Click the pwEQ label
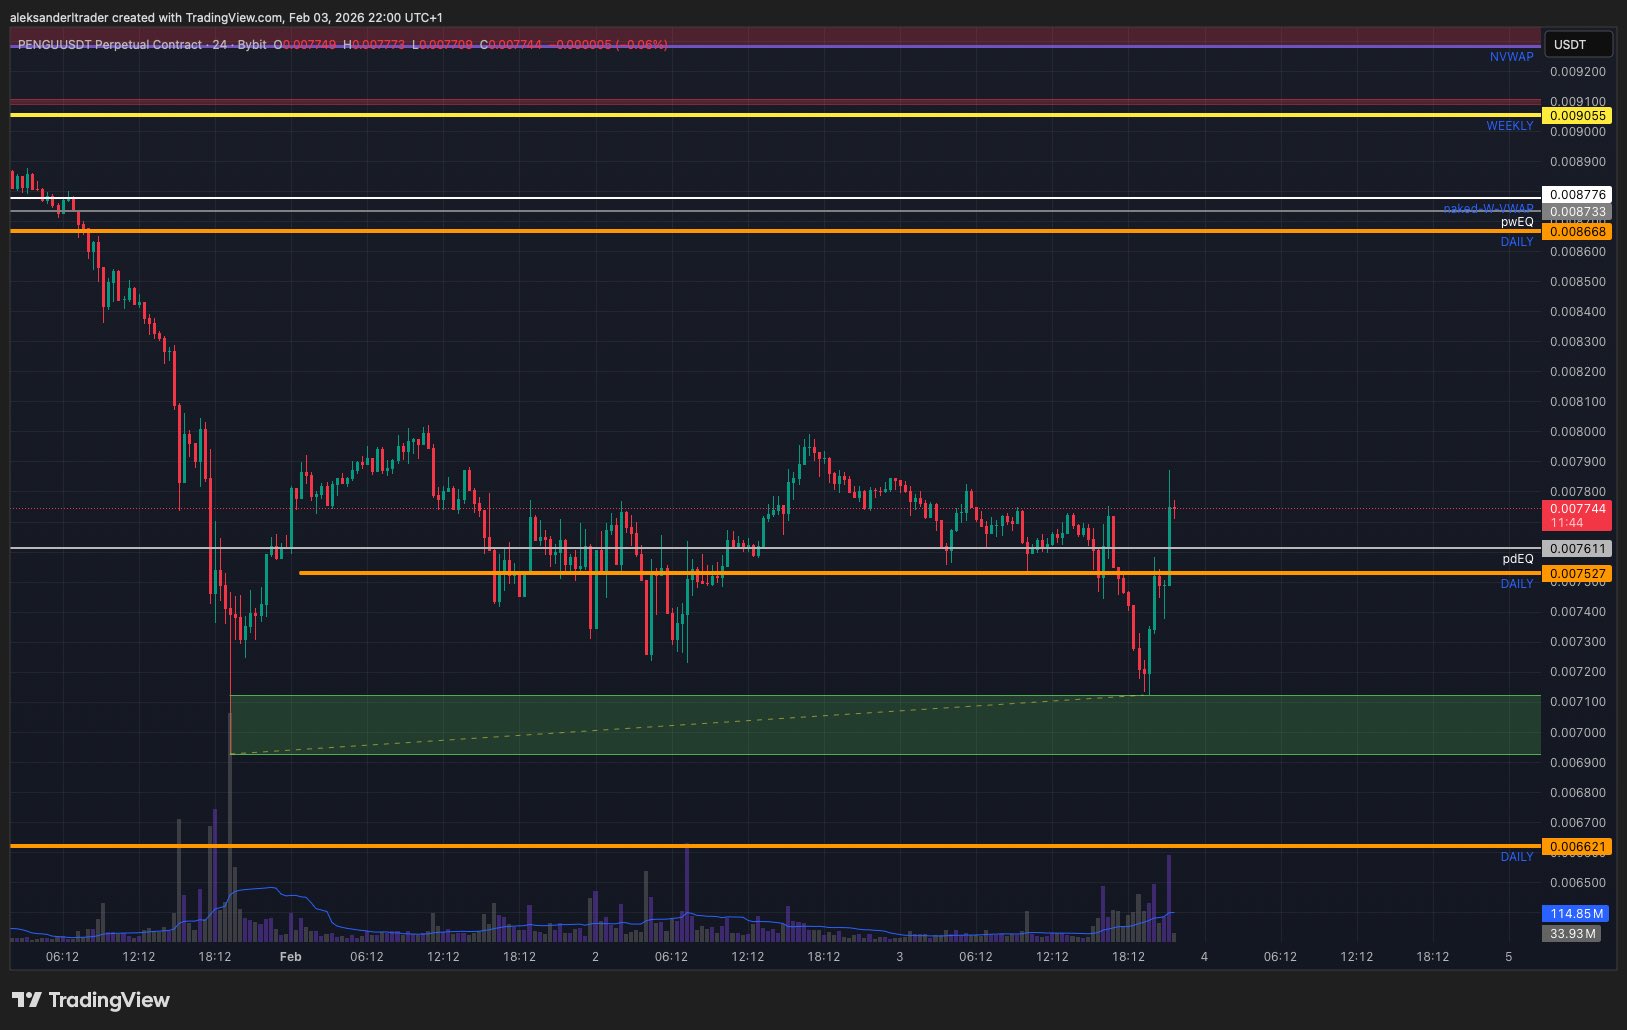 point(1517,222)
